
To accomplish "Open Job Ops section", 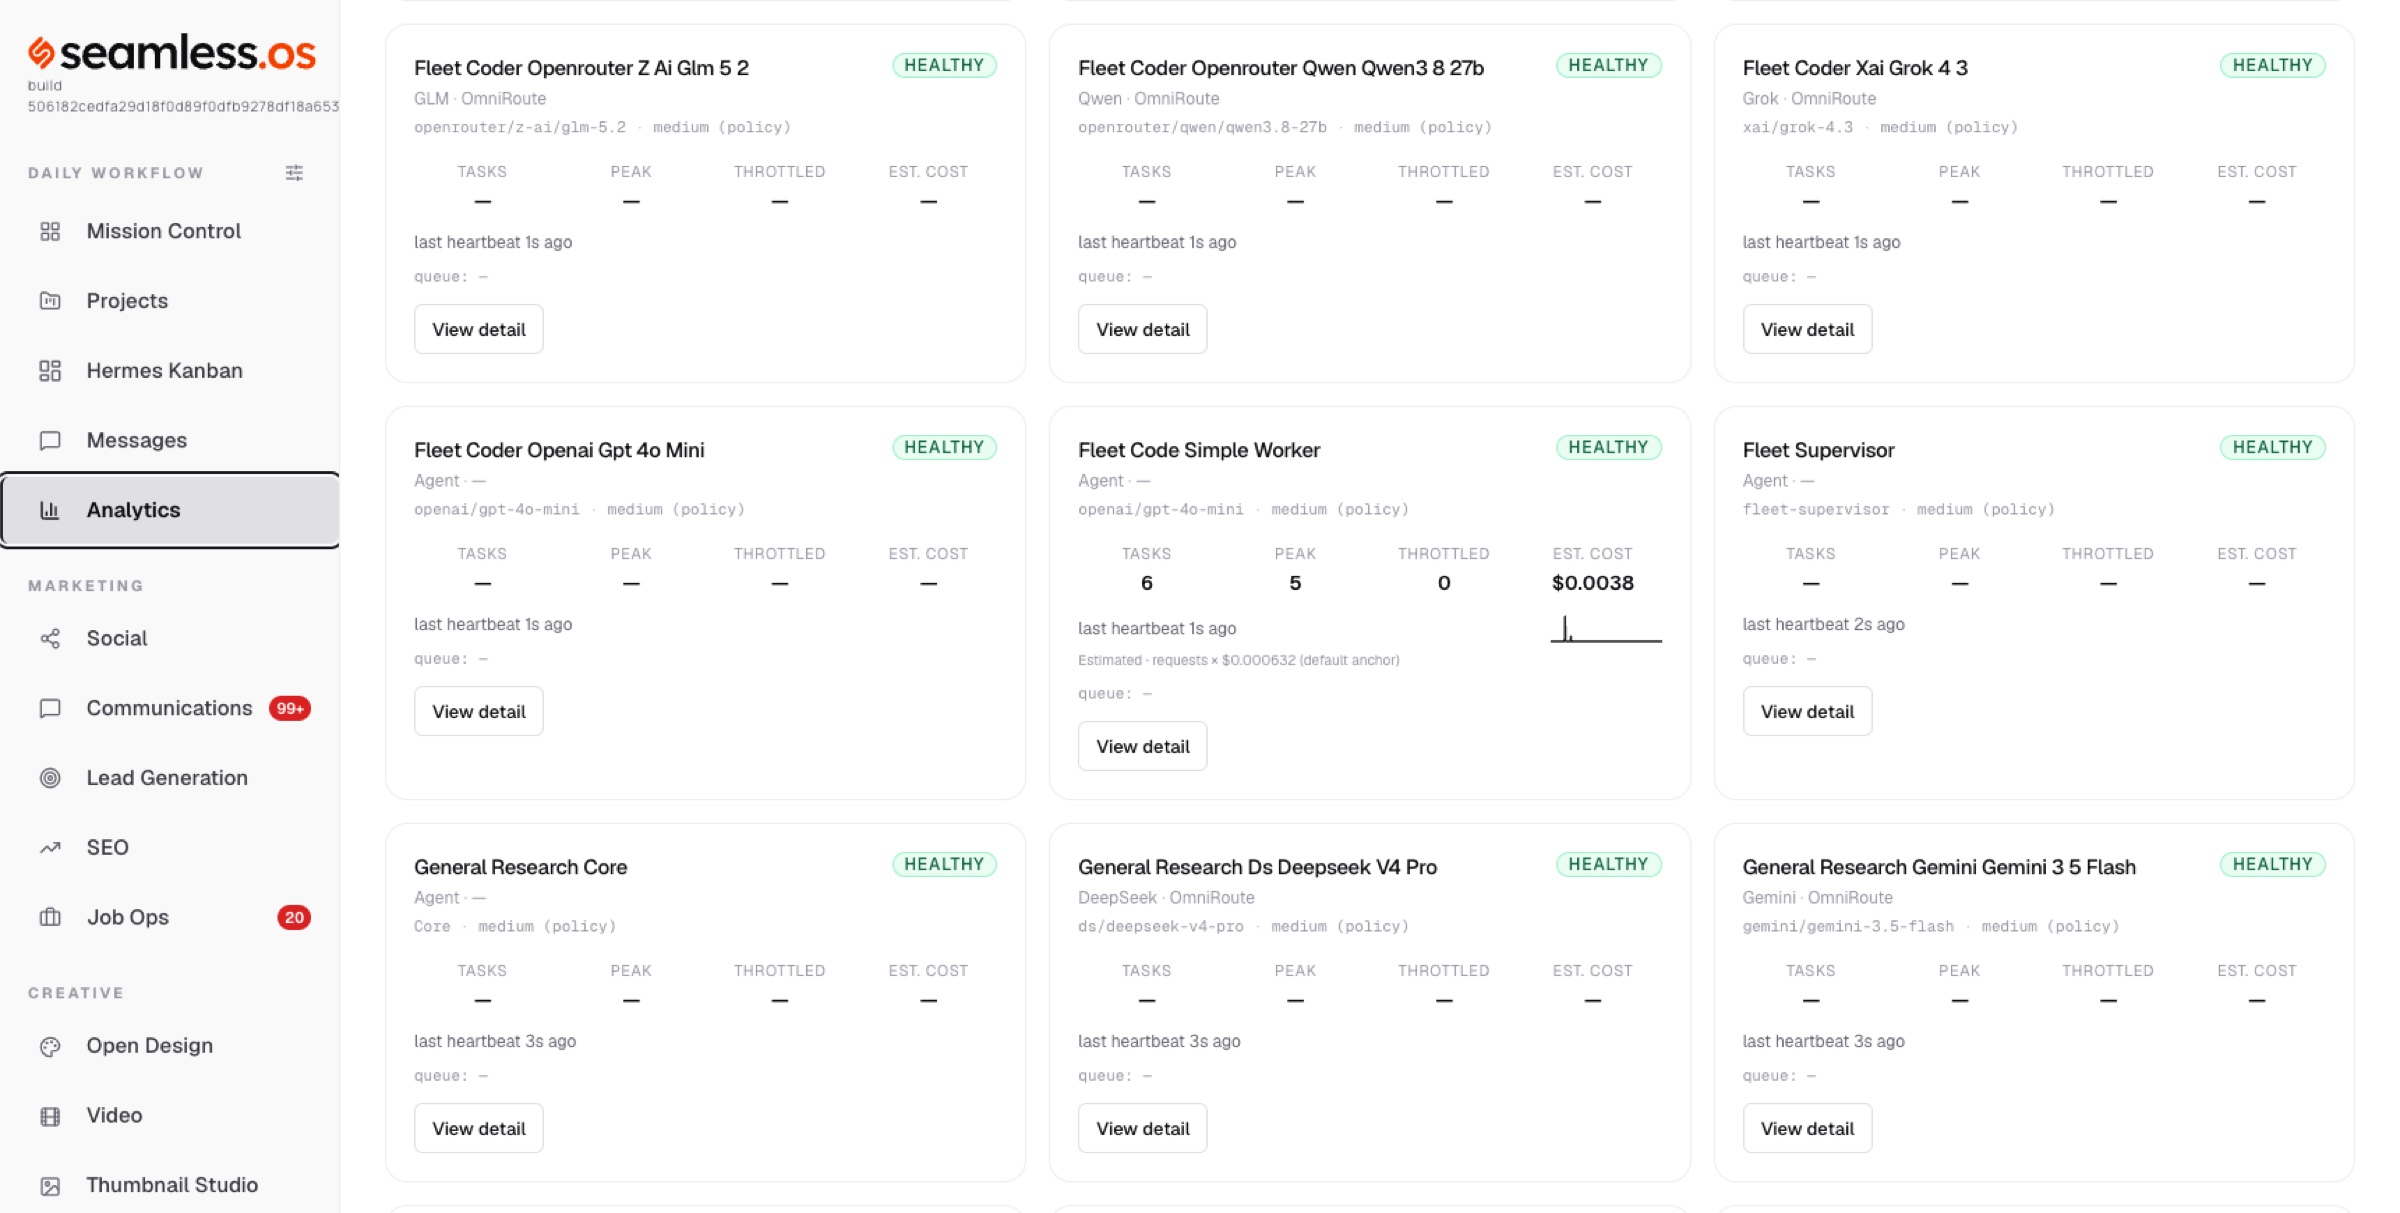I will [x=170, y=917].
